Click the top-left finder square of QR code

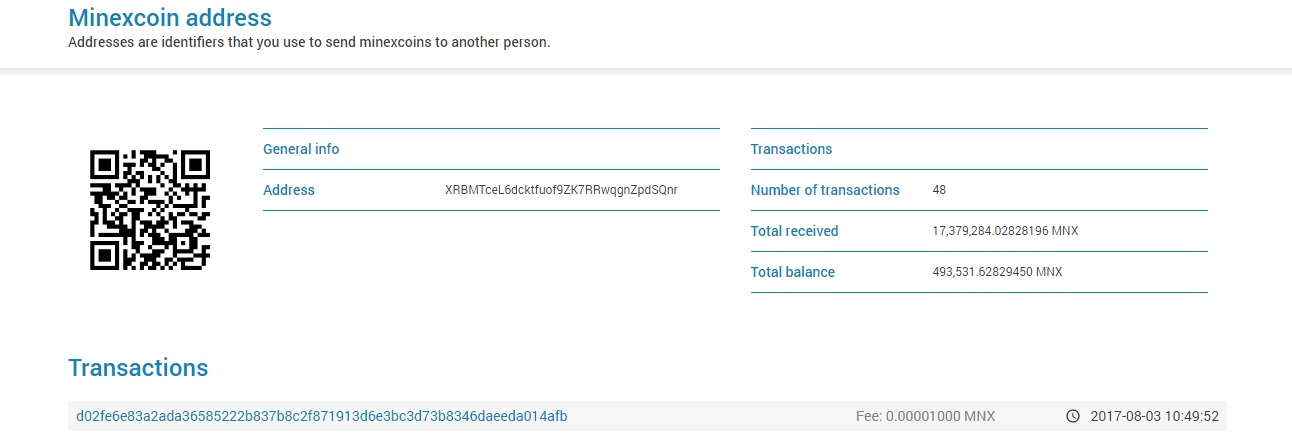(106, 166)
